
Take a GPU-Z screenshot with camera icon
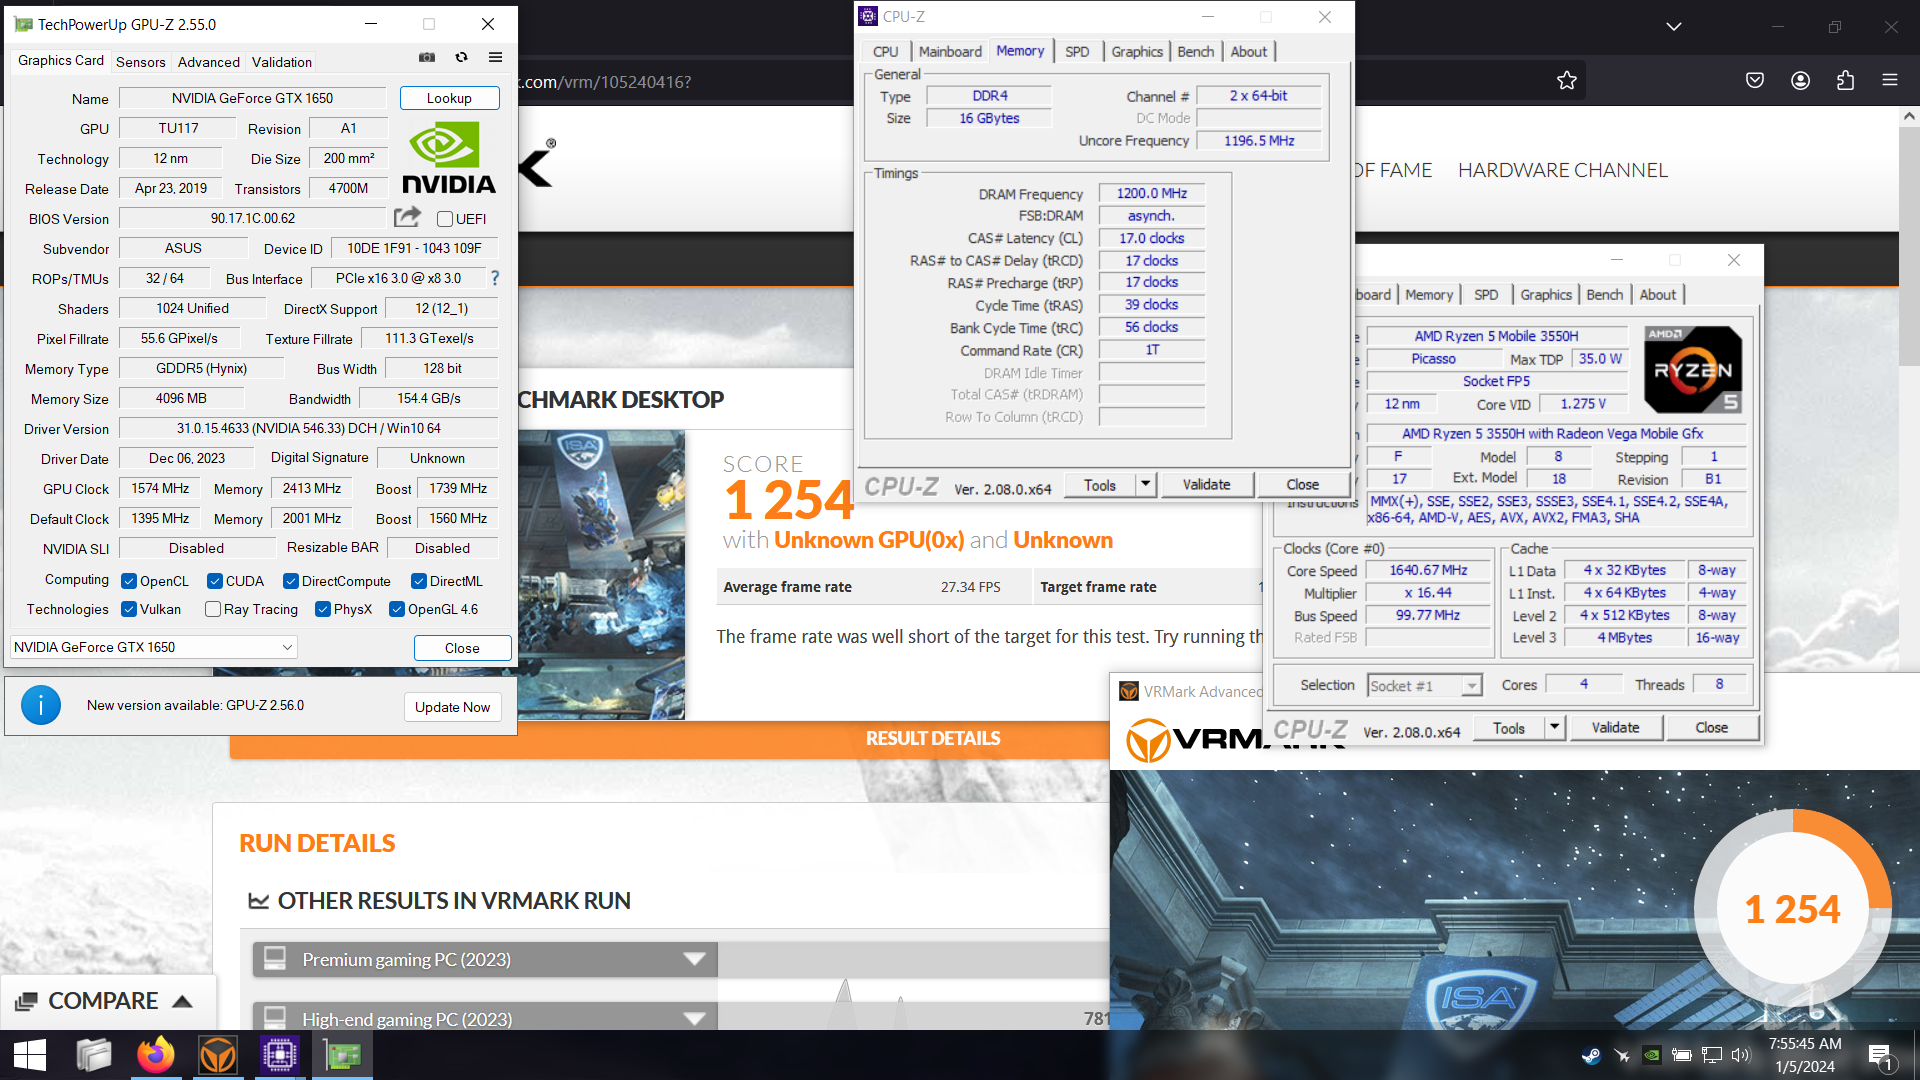tap(427, 58)
